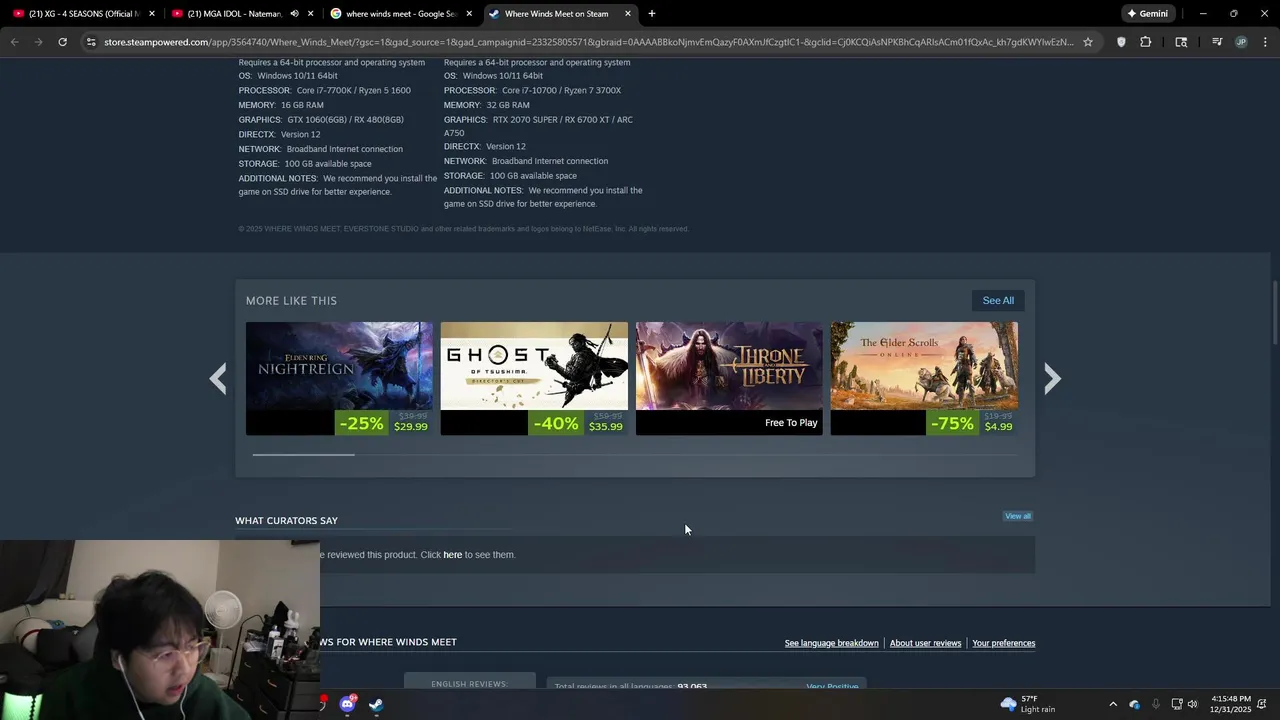Open the weather widget showing 57°F

click(x=1027, y=704)
